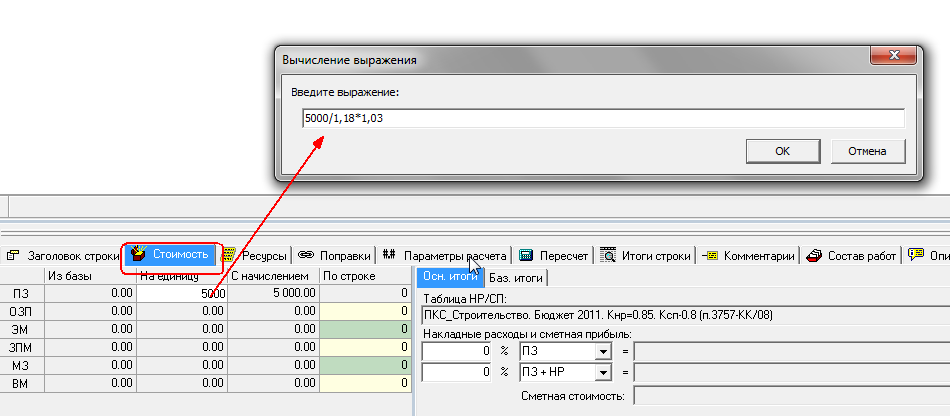The width and height of the screenshot is (950, 416).
Task: Click the profit percent field beside ПЗ + НР
Action: pyautogui.click(x=456, y=372)
